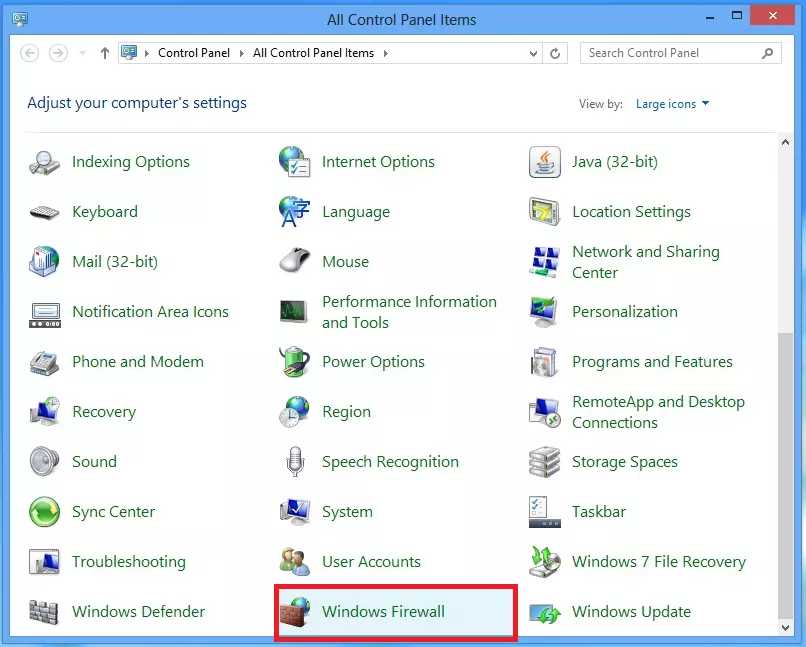806x647 pixels.
Task: Open the Personalization monitor icon
Action: 545,311
